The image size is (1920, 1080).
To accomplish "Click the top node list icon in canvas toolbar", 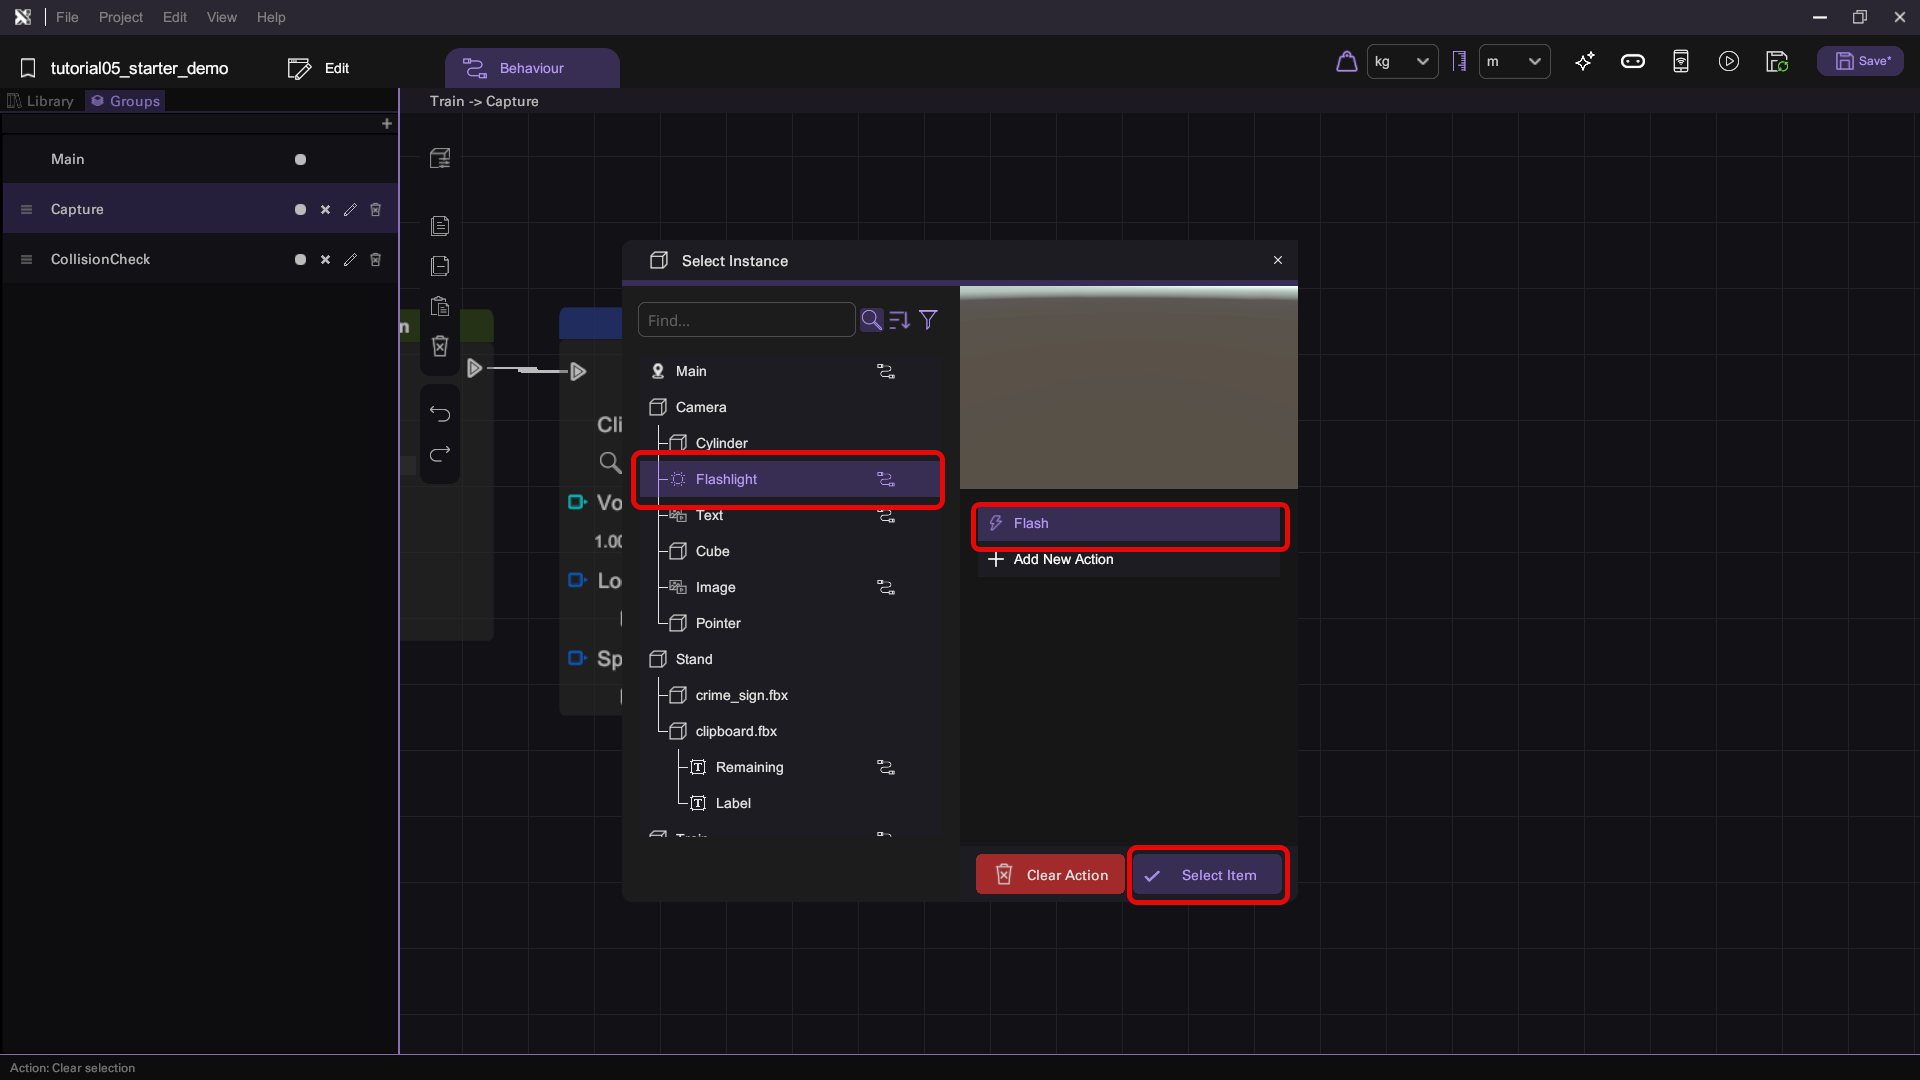I will coord(440,158).
